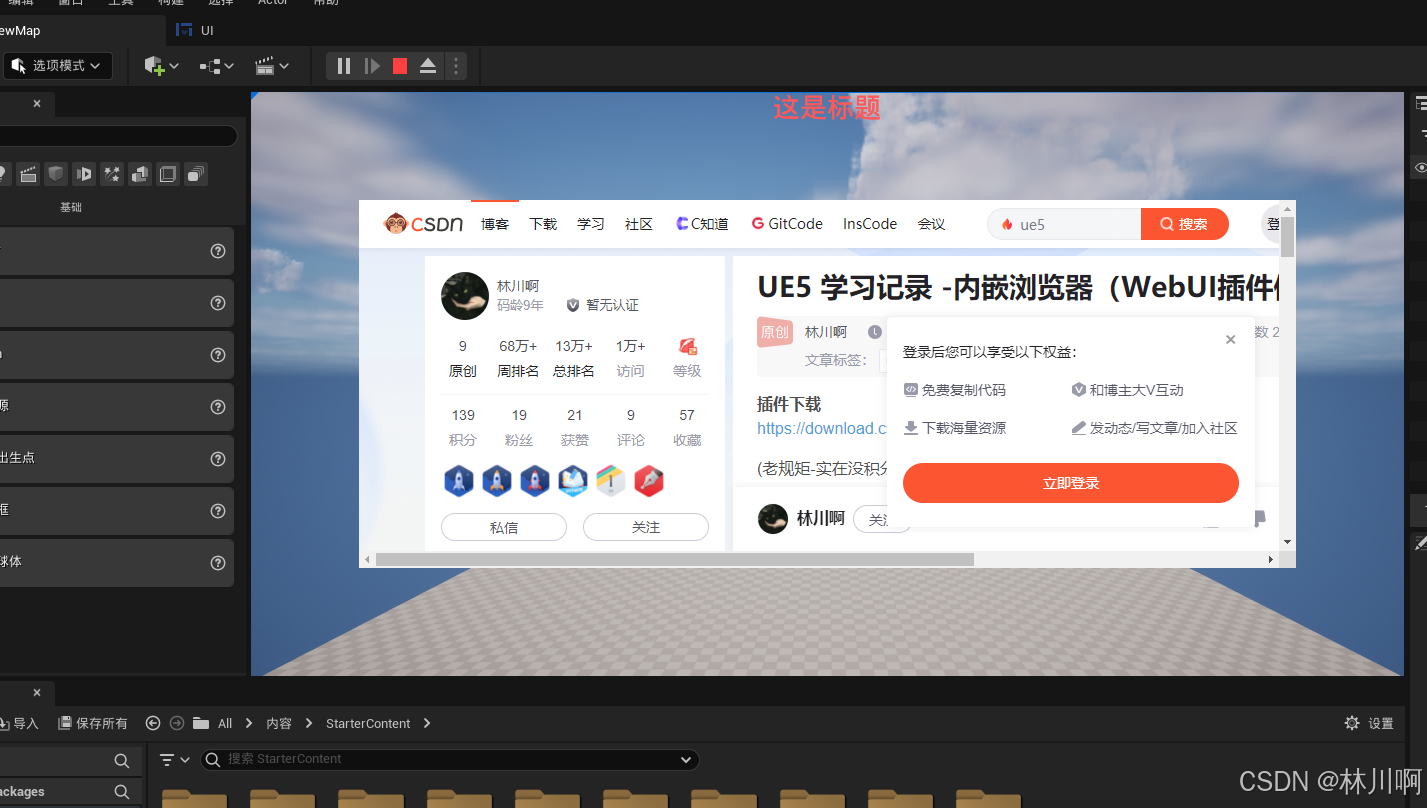
Task: Click the CSDN search box containing ue5
Action: click(1064, 224)
